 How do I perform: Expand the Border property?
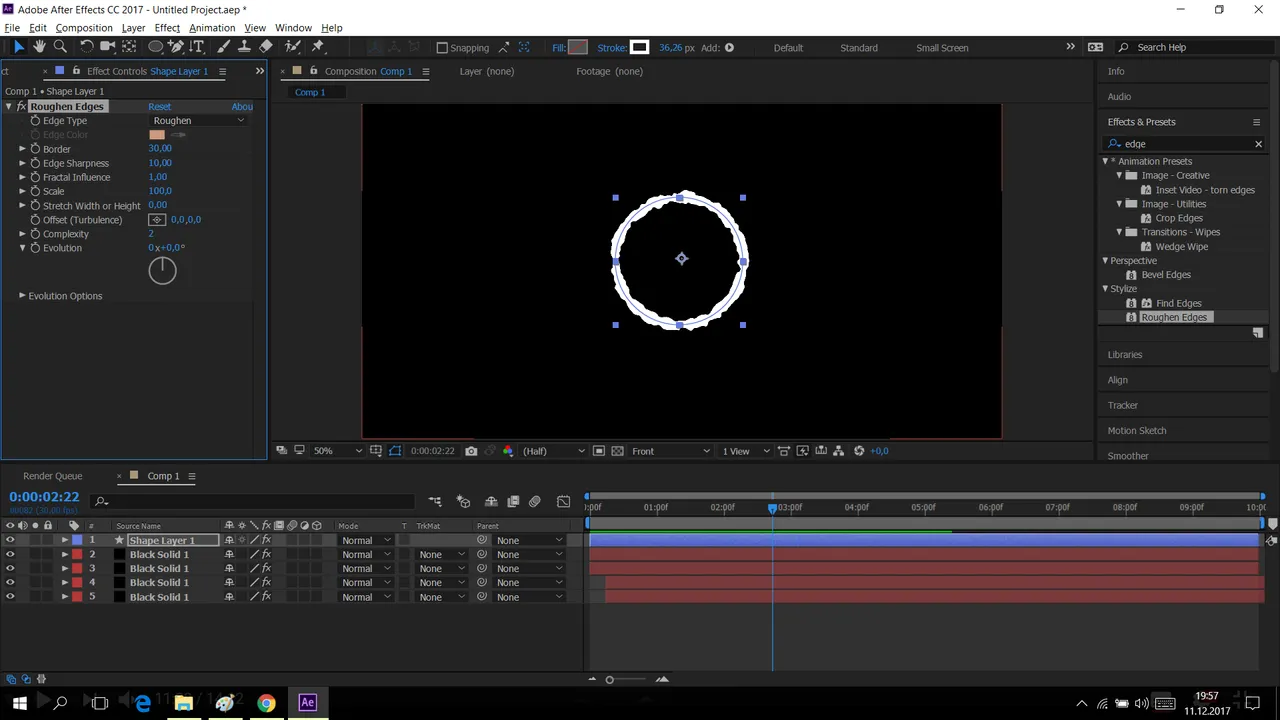22,148
